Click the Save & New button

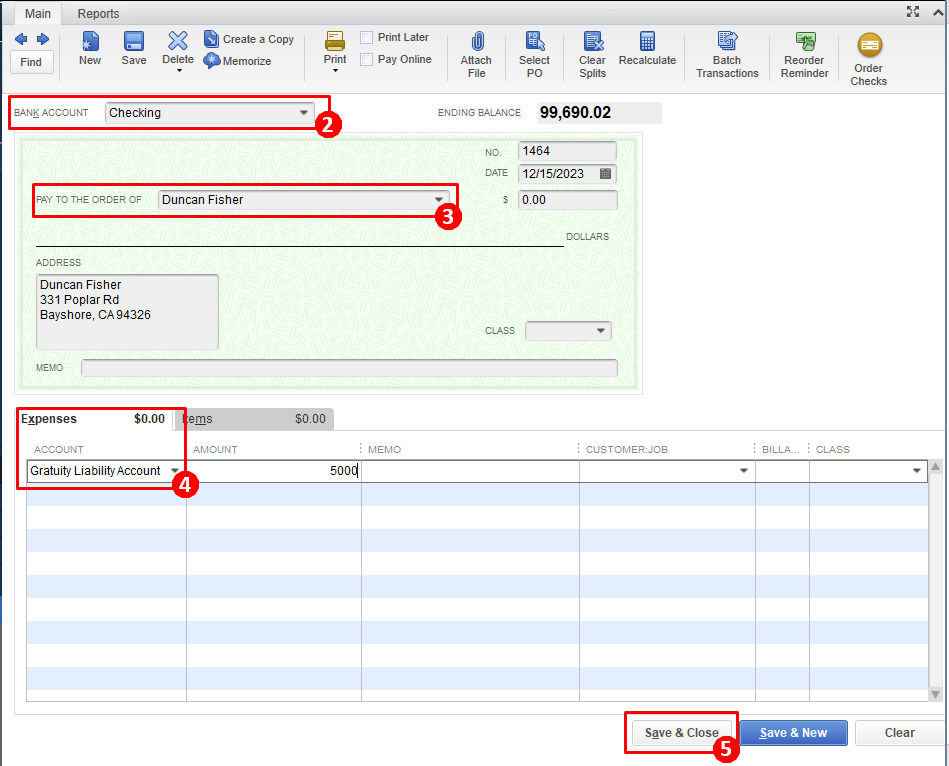coord(793,733)
